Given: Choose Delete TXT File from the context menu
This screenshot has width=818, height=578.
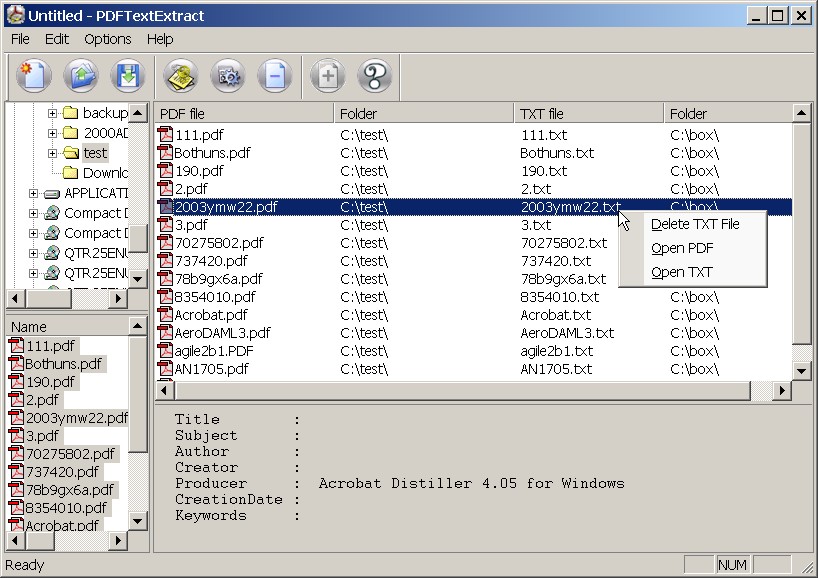Looking at the screenshot, I should point(695,224).
